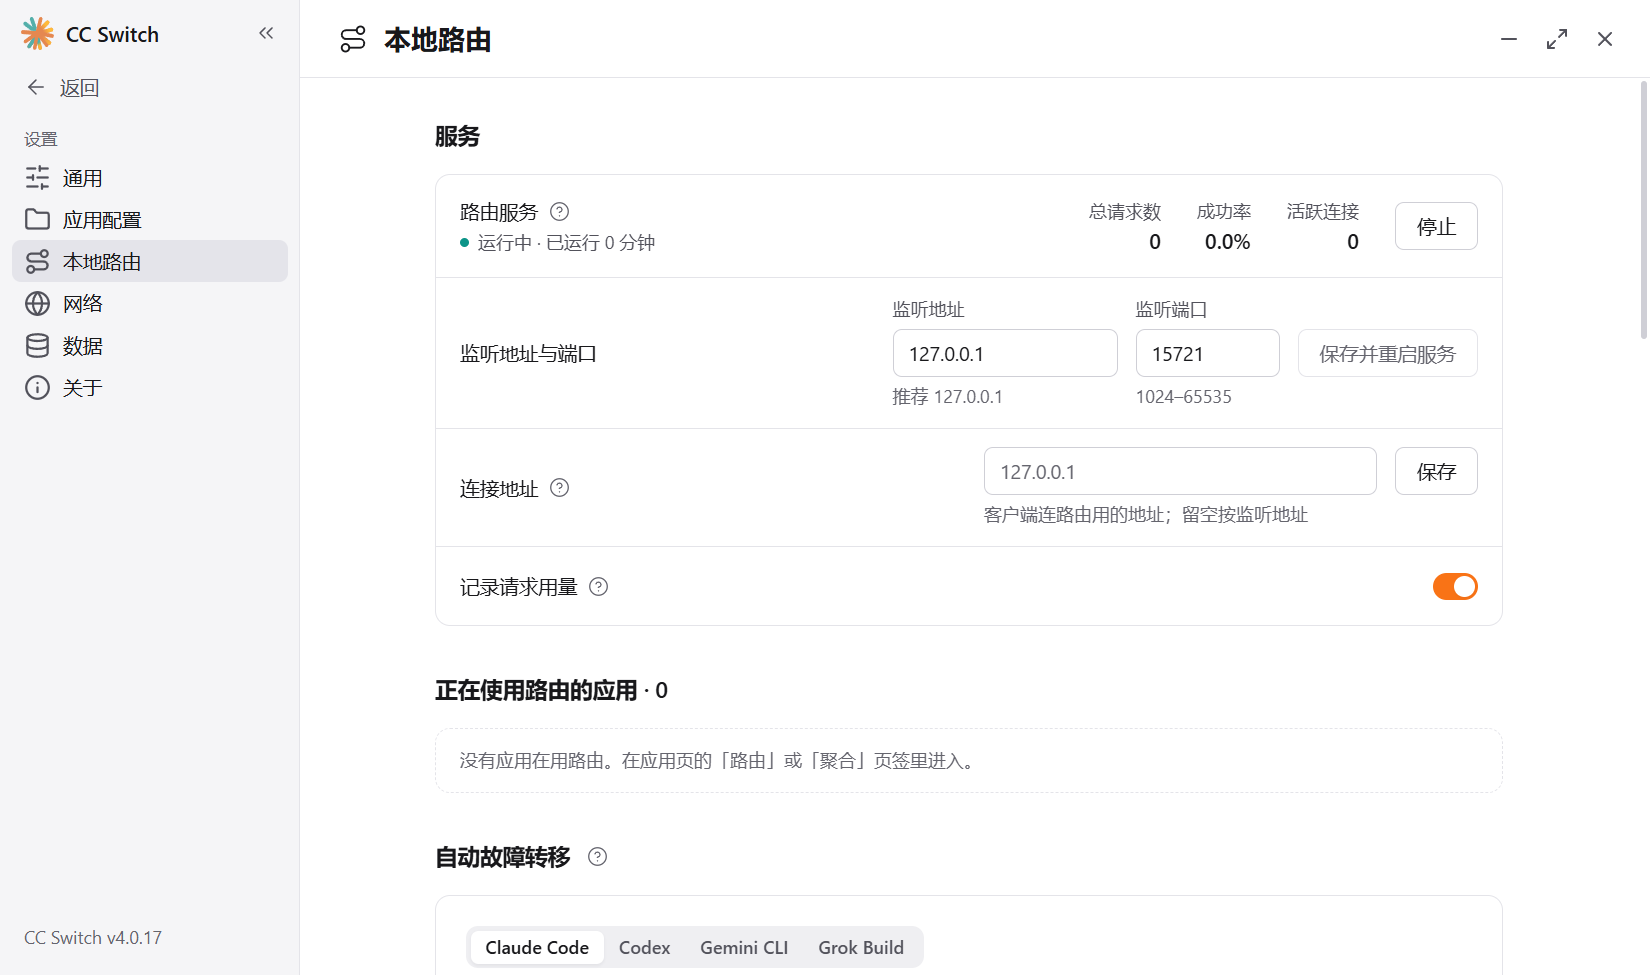Open 数据 data settings
The image size is (1650, 975).
coord(150,346)
